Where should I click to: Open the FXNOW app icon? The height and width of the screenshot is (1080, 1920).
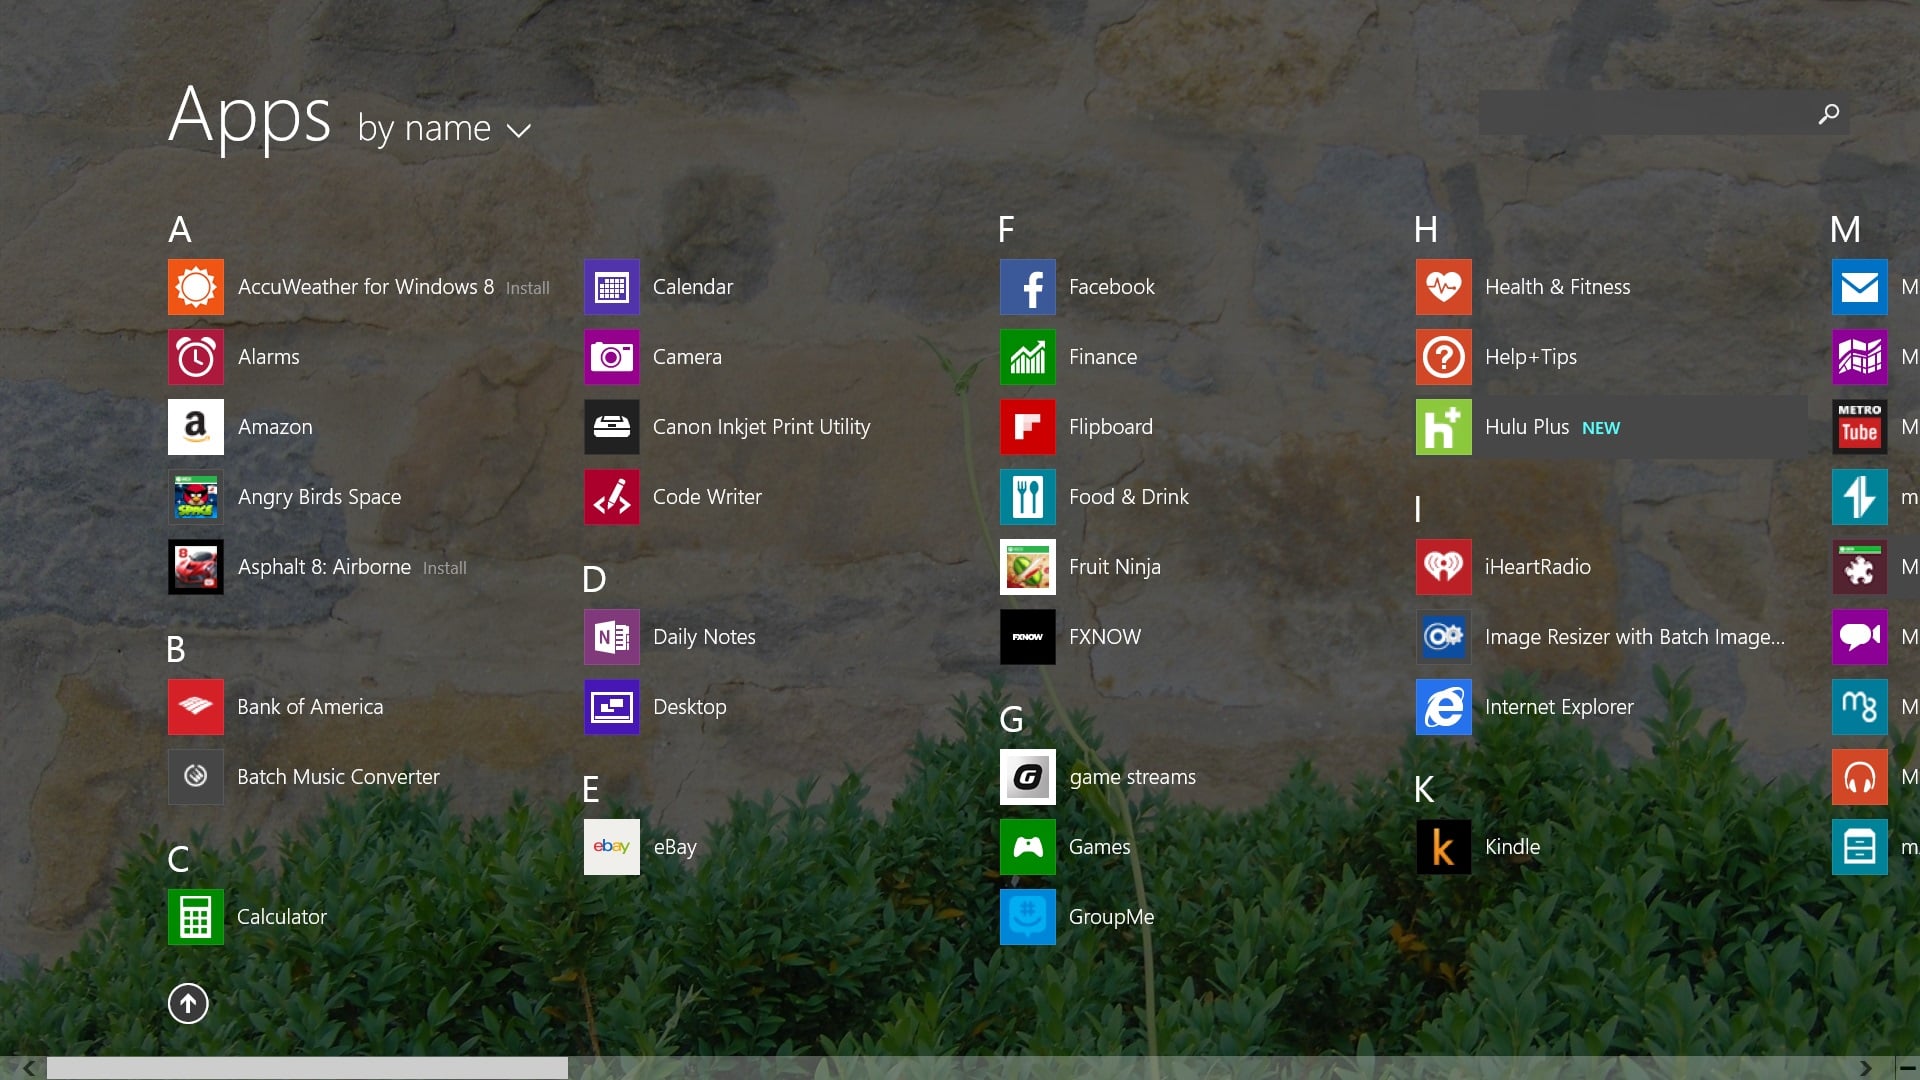click(x=1028, y=637)
